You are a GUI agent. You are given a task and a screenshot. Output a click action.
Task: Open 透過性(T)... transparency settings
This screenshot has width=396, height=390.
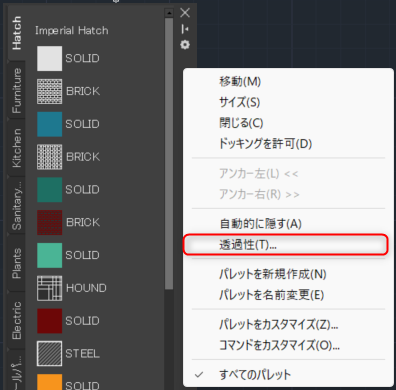[286, 245]
